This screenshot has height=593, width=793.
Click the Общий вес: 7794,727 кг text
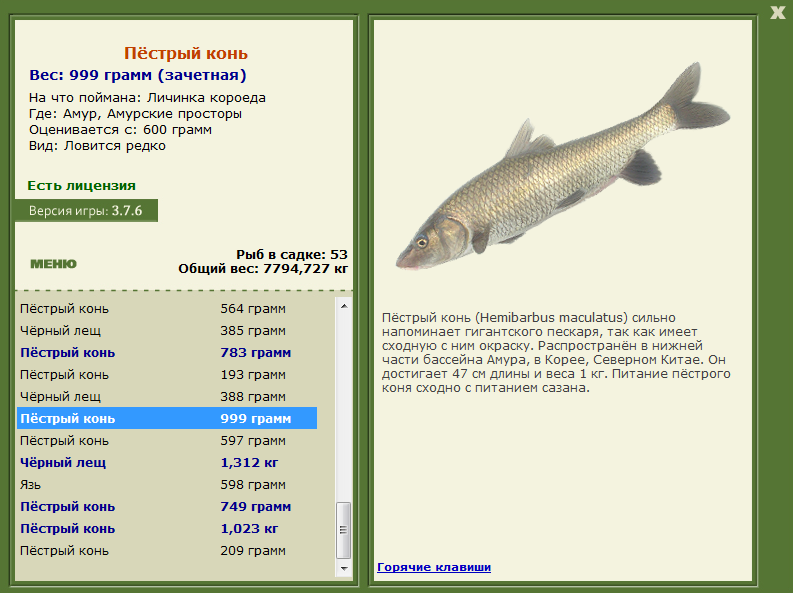[263, 268]
